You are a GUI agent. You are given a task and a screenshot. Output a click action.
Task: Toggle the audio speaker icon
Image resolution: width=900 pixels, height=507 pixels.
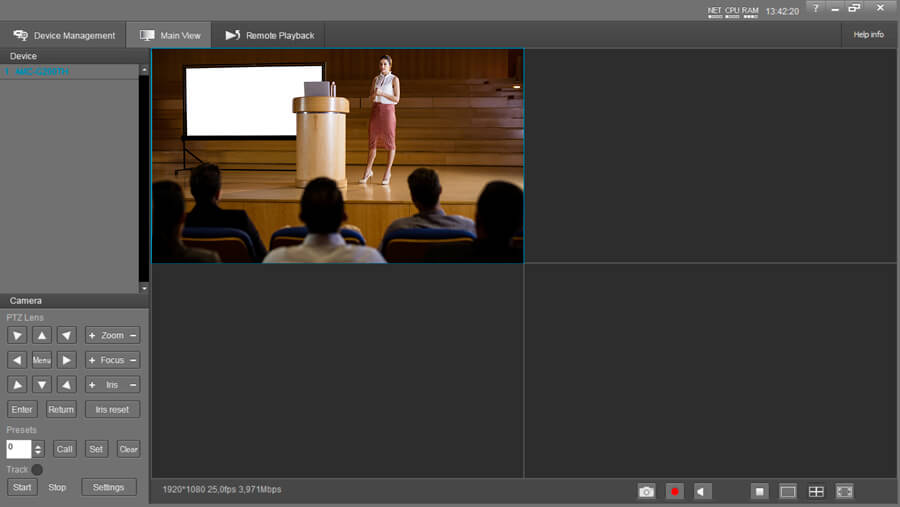[x=703, y=491]
